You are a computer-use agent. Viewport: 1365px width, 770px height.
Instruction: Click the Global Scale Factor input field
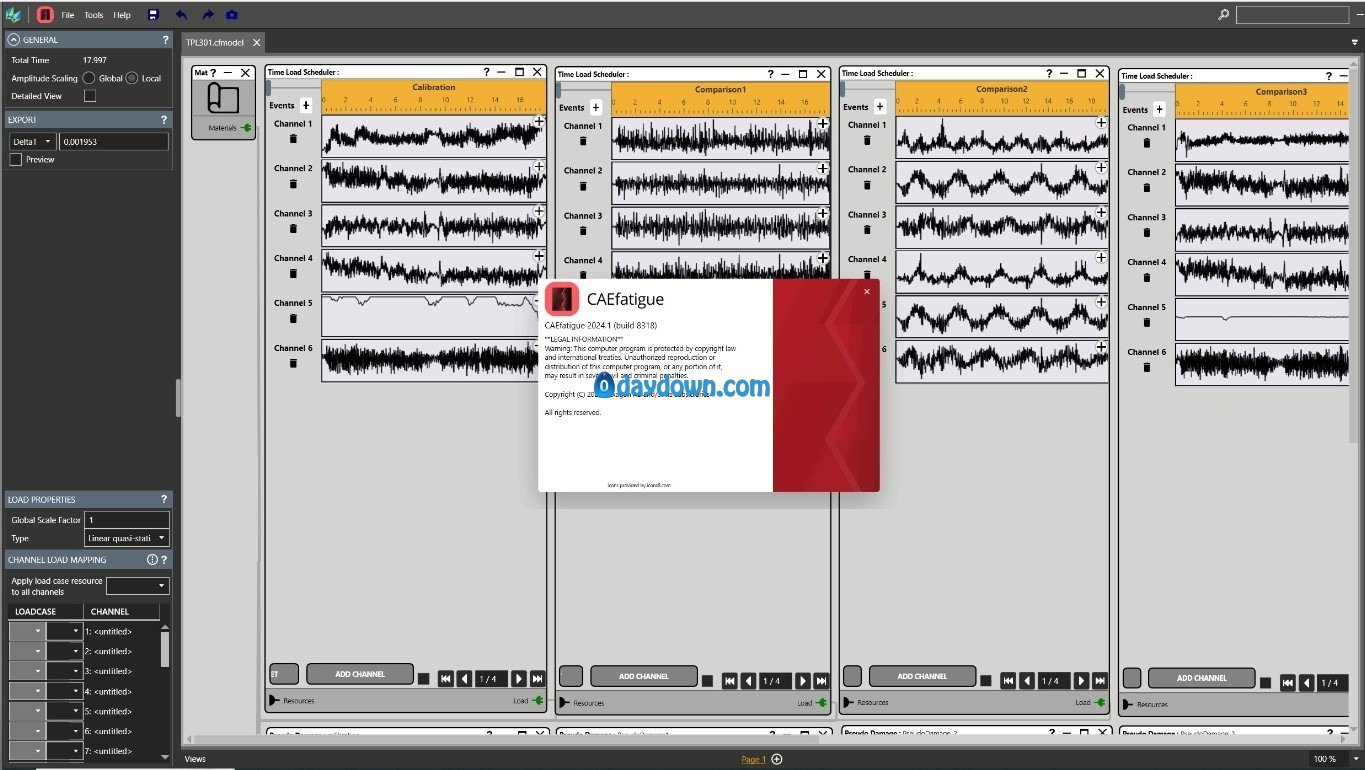[127, 520]
